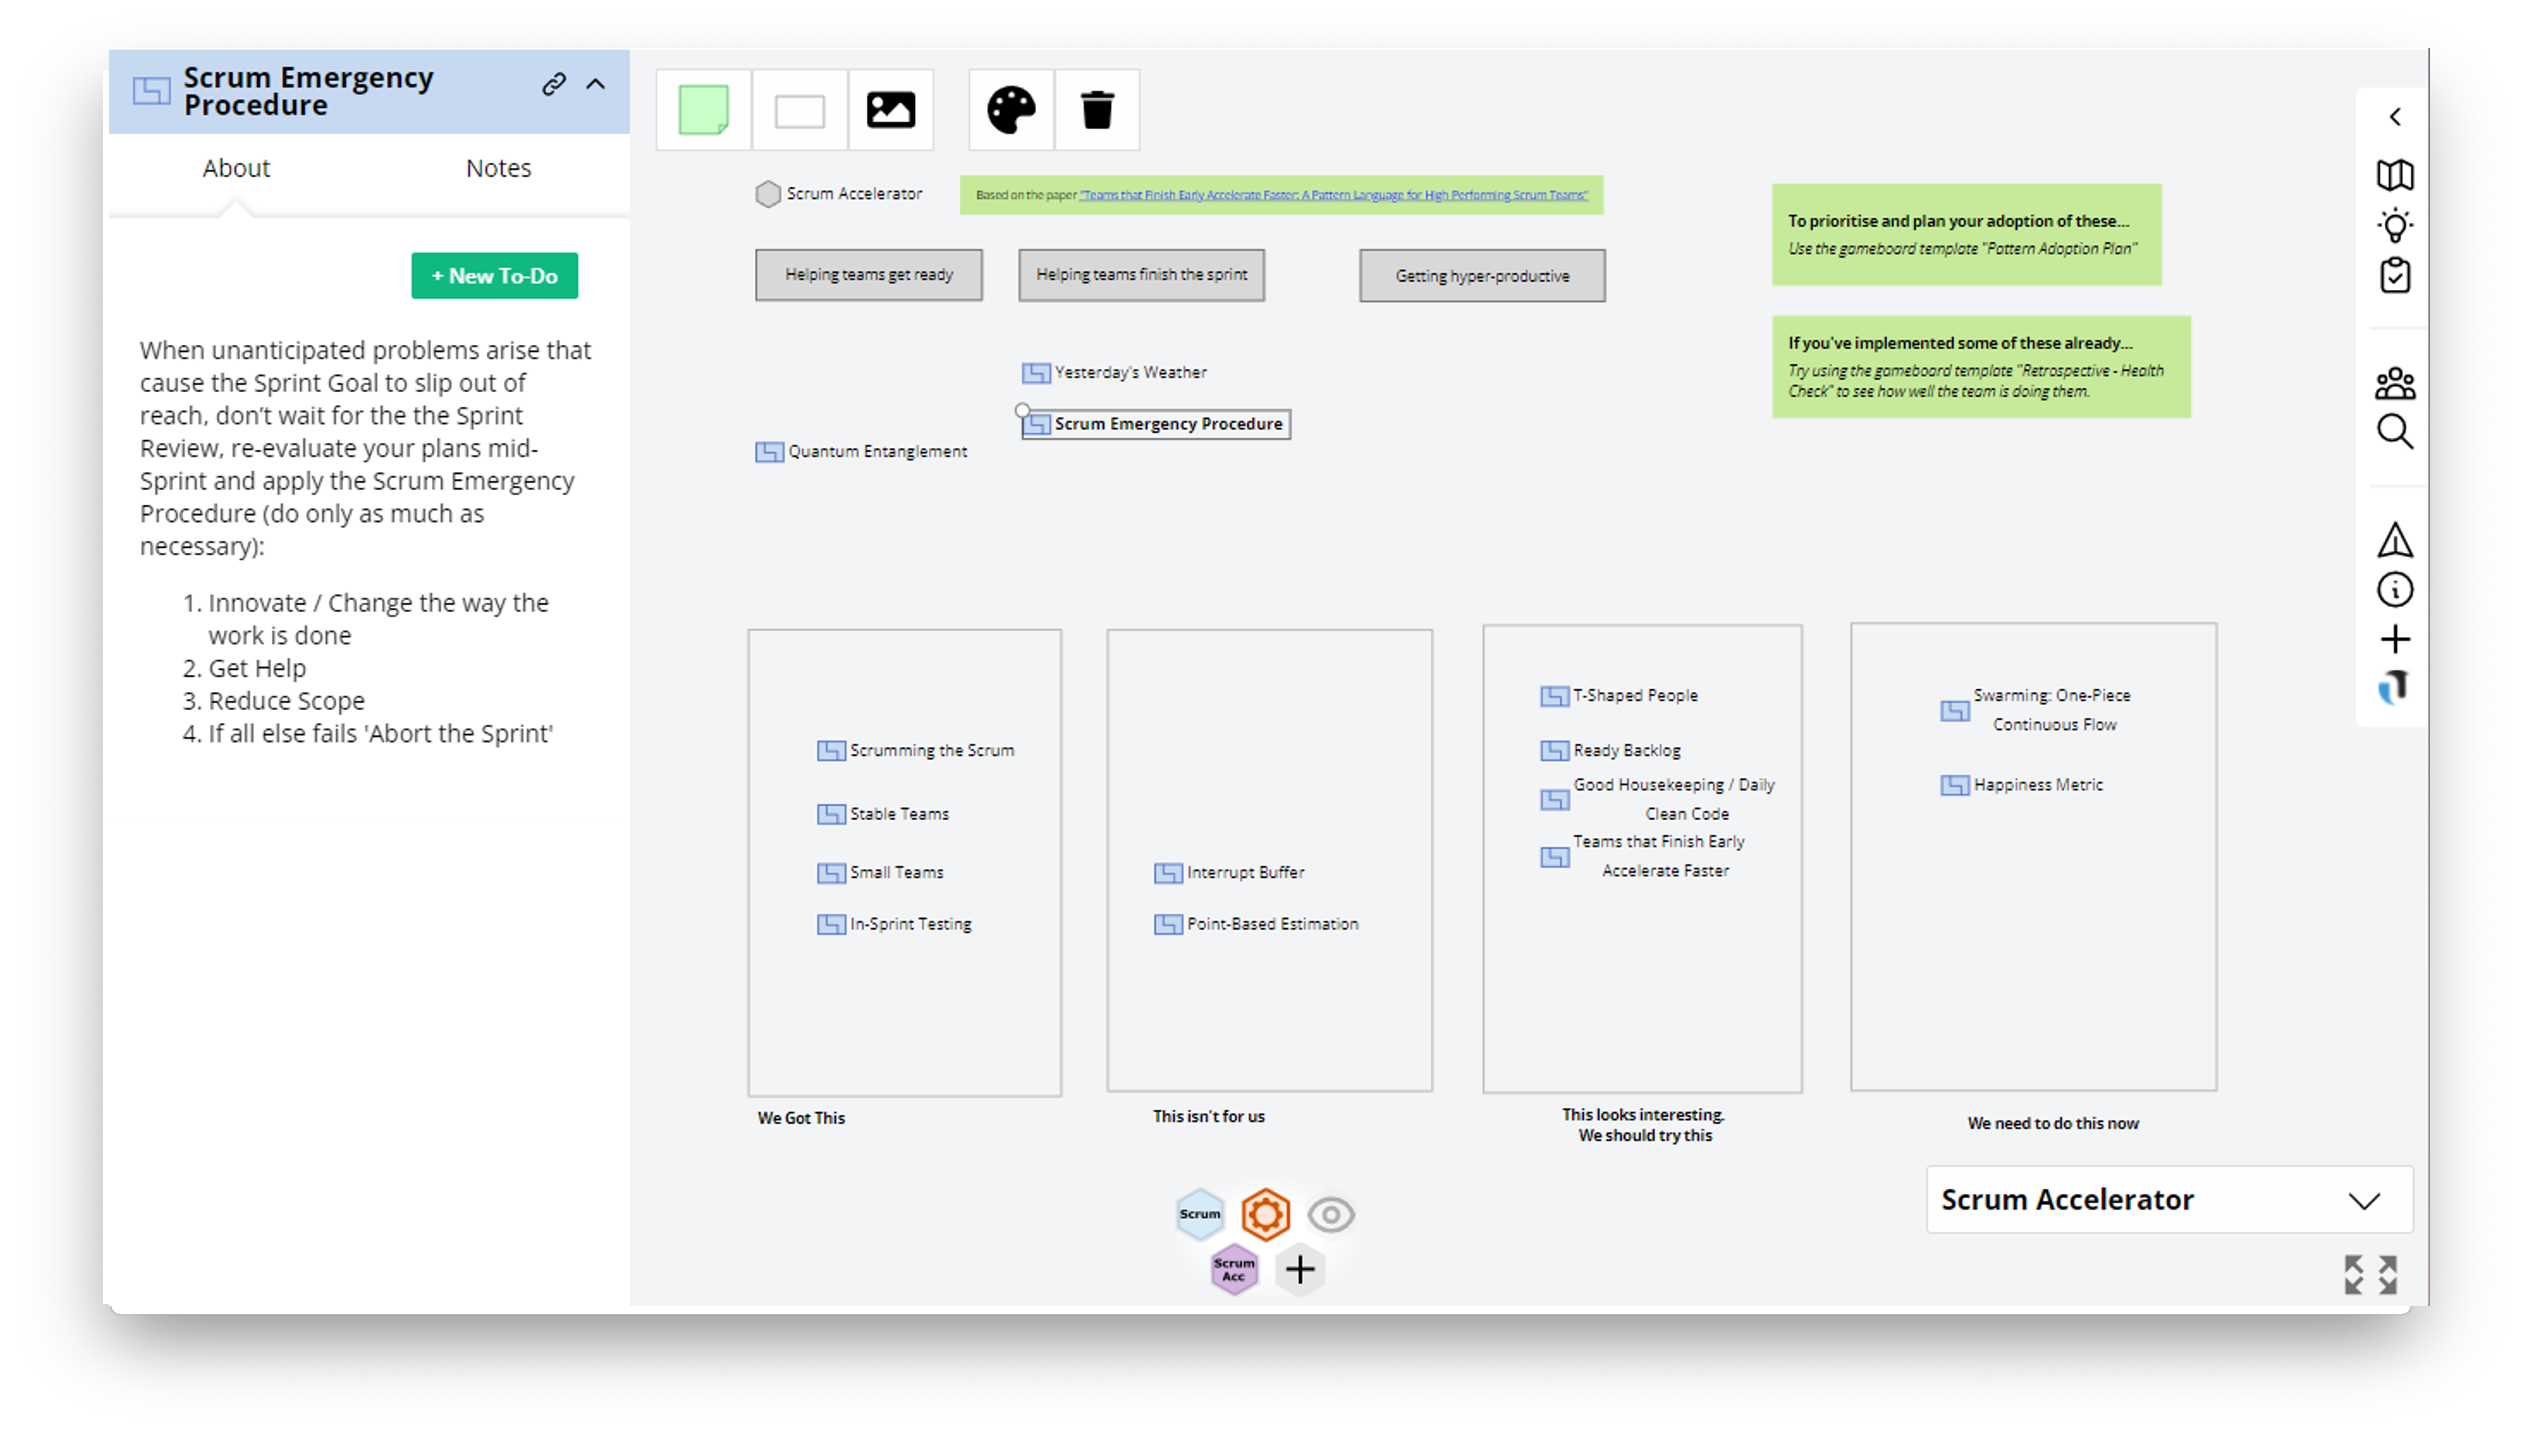Toggle visibility of Quantum Entanglement item
The image size is (2522, 1431).
767,452
